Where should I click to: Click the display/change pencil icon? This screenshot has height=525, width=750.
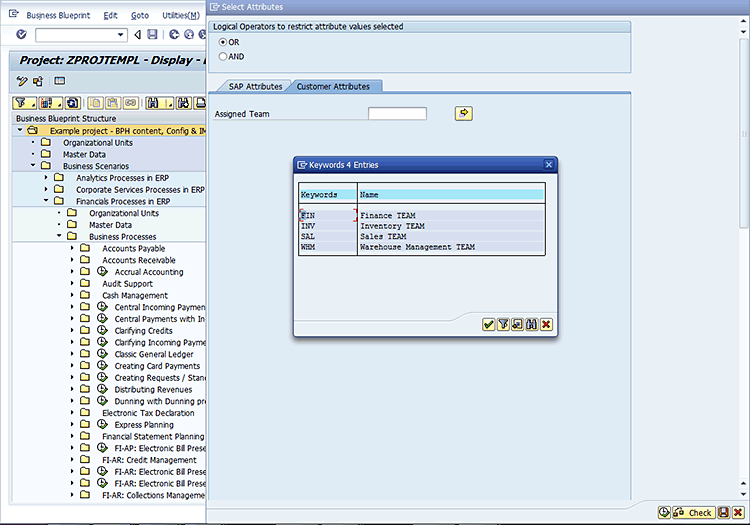(x=22, y=81)
